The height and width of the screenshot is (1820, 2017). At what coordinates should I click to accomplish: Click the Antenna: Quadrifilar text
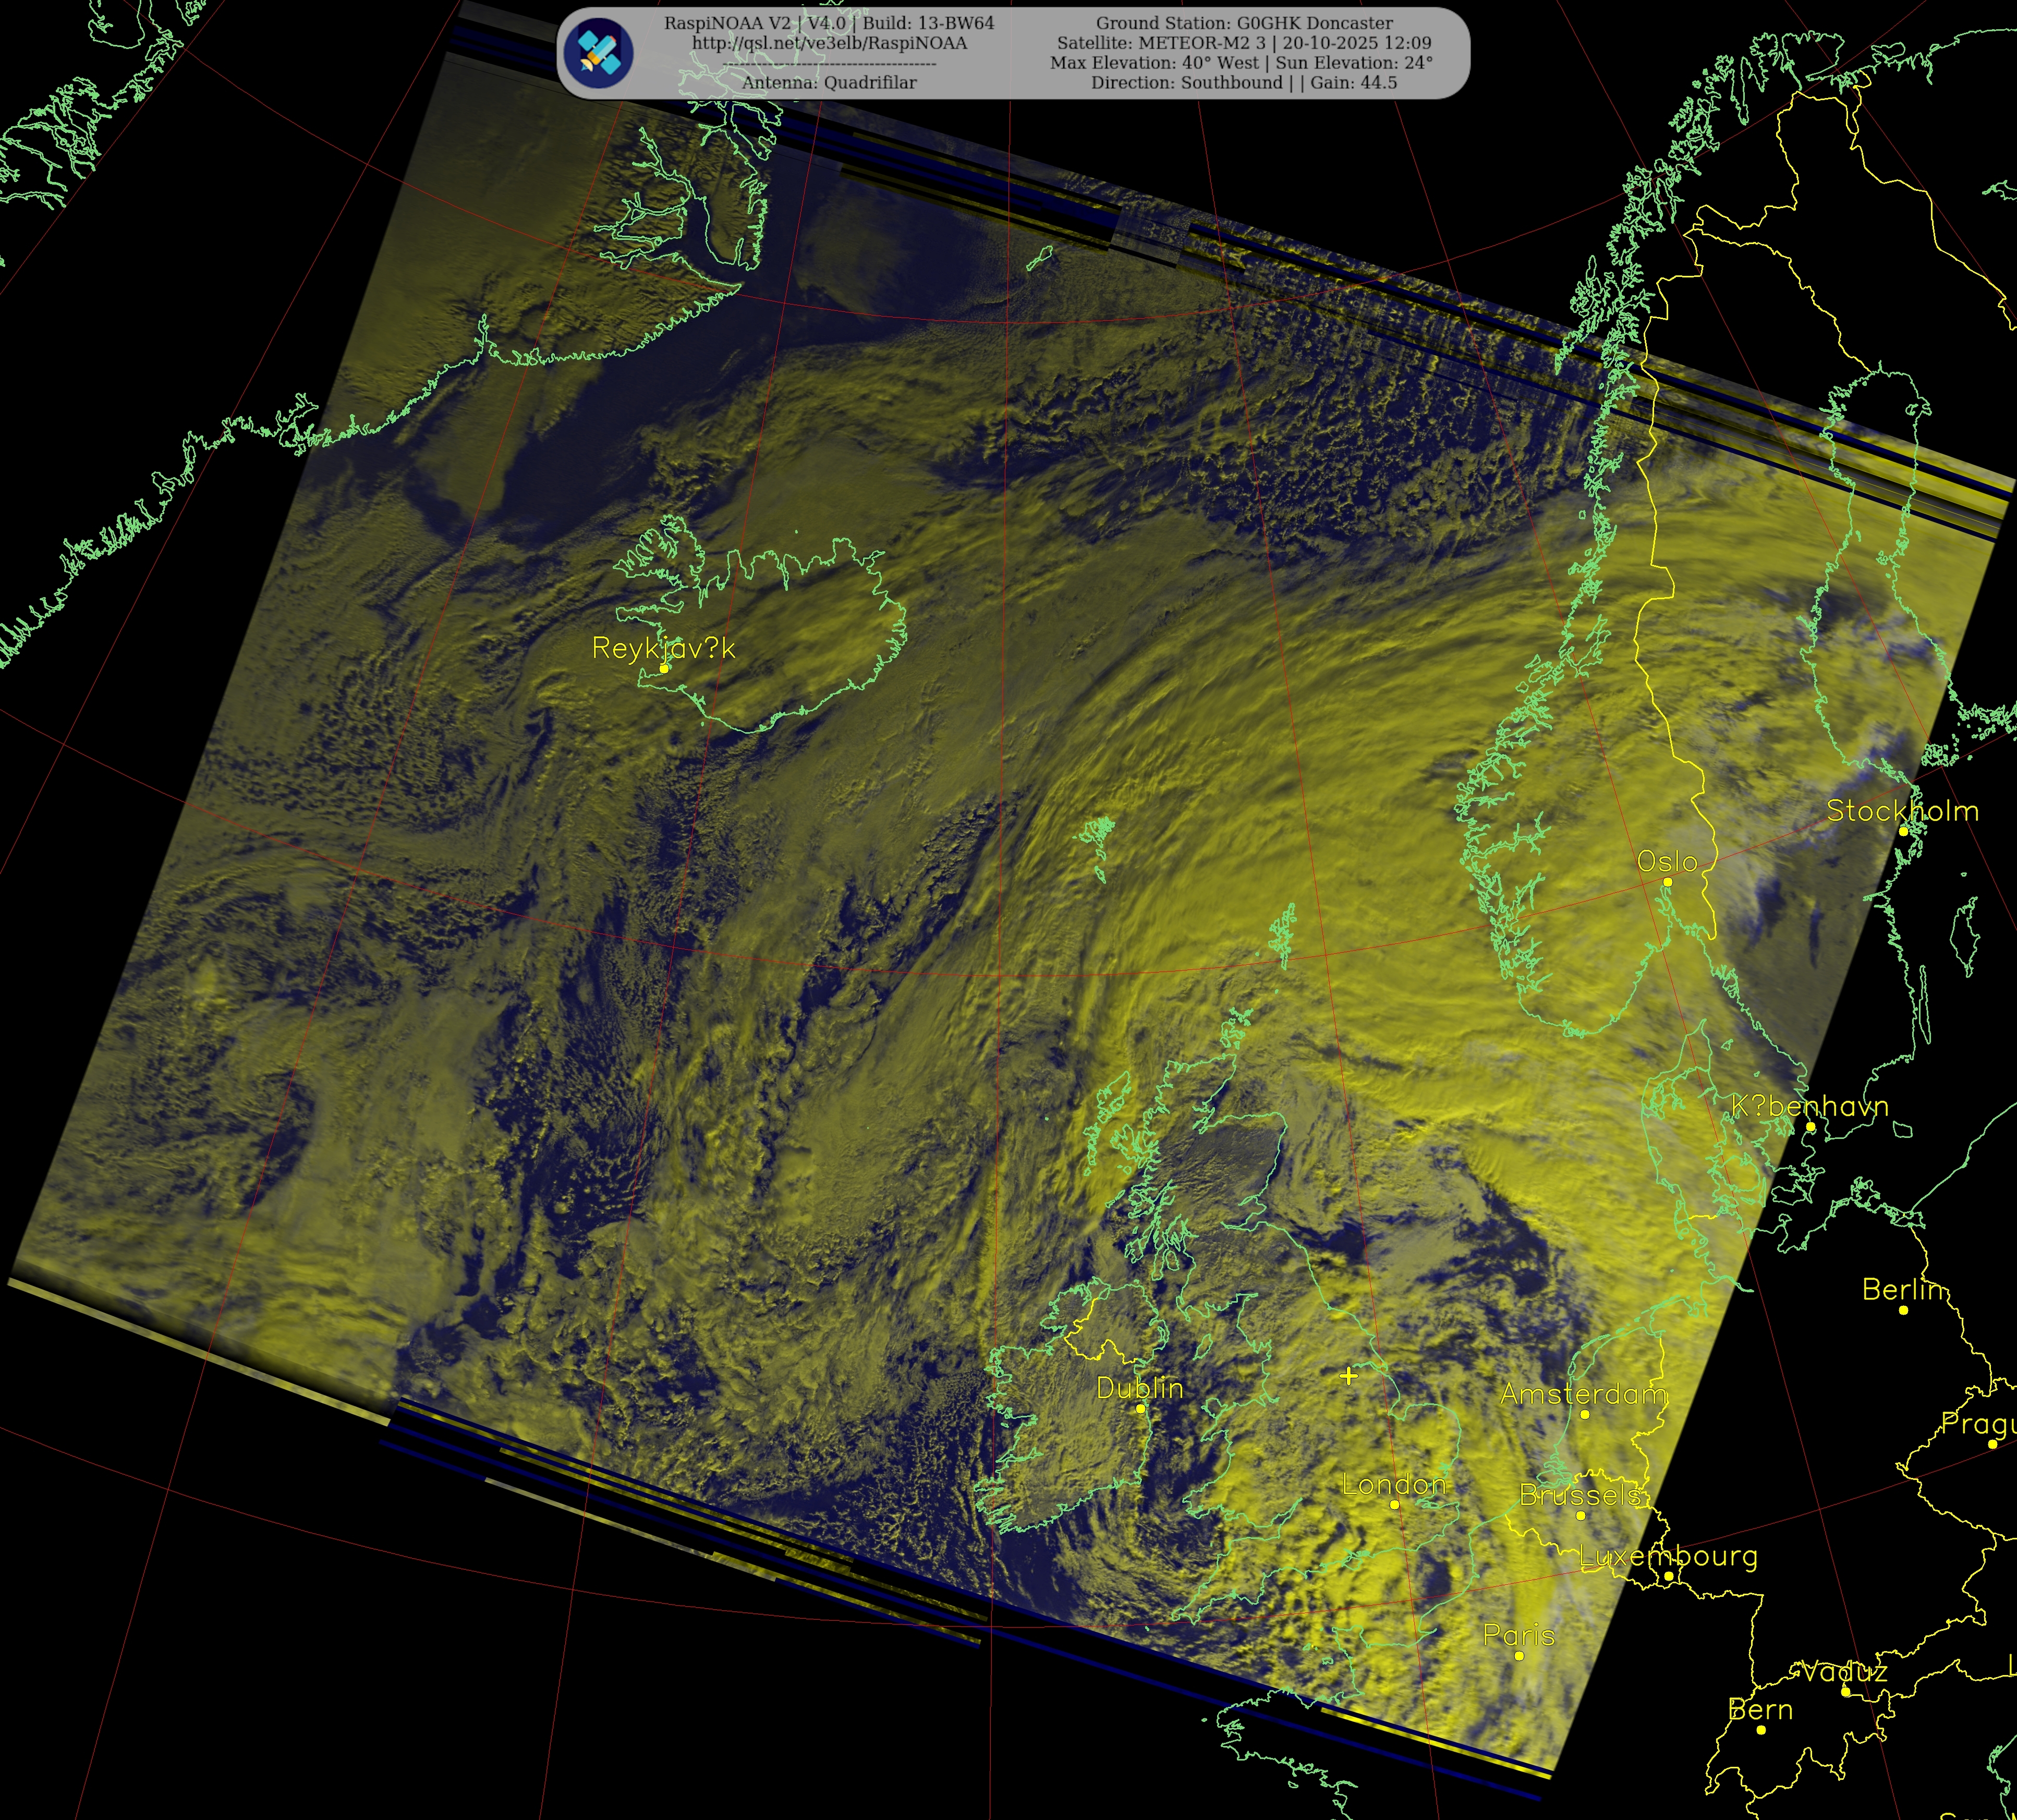click(x=829, y=83)
